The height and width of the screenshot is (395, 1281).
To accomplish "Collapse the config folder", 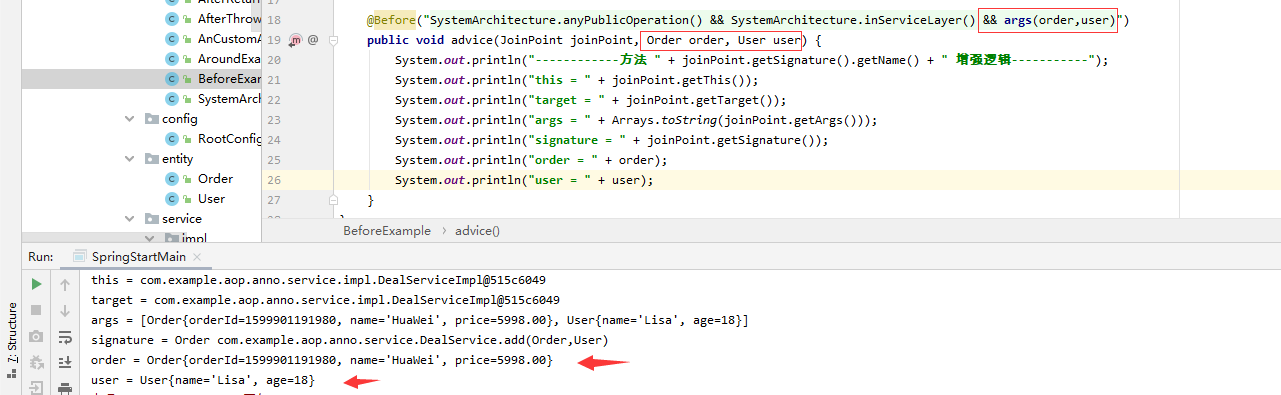I will [x=130, y=119].
